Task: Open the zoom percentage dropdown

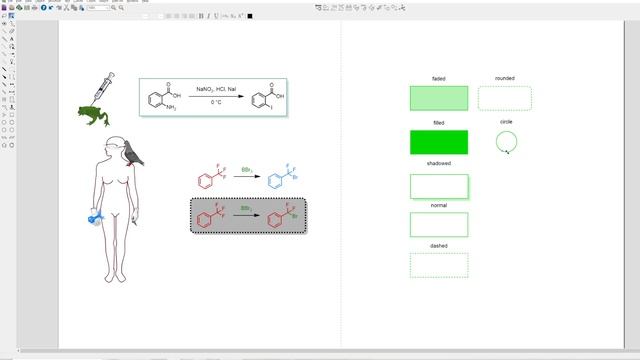Action: [98, 8]
